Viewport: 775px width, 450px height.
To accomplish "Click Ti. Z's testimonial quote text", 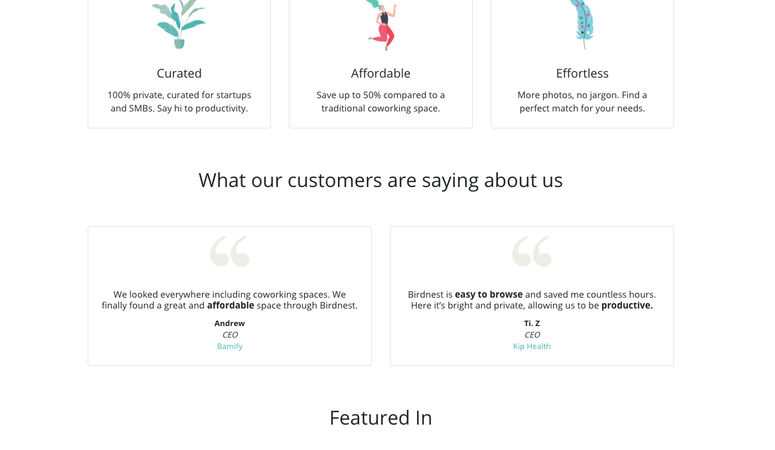I will (x=532, y=300).
